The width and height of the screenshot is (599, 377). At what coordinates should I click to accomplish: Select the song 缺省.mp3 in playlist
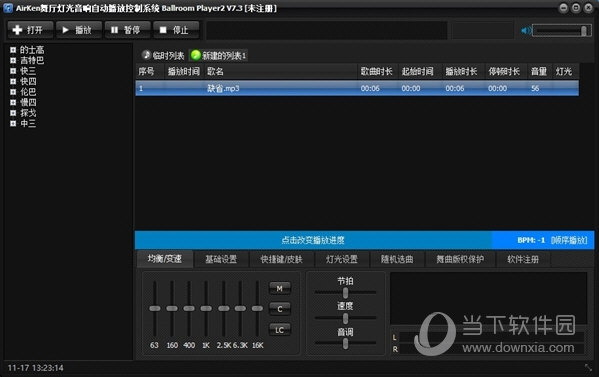(357, 88)
